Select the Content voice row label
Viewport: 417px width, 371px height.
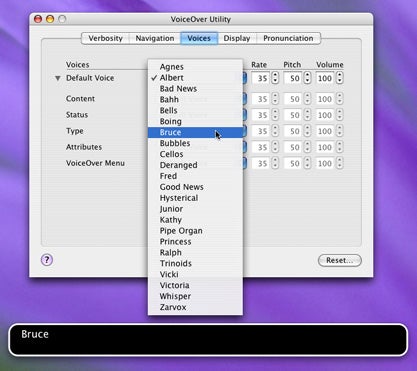[80, 99]
